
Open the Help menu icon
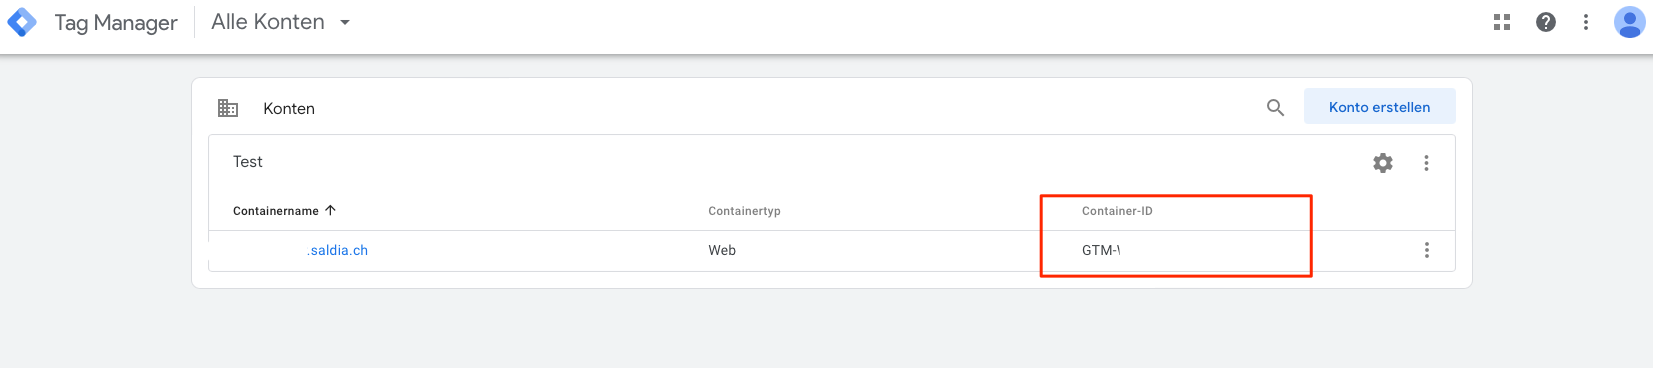(1546, 22)
